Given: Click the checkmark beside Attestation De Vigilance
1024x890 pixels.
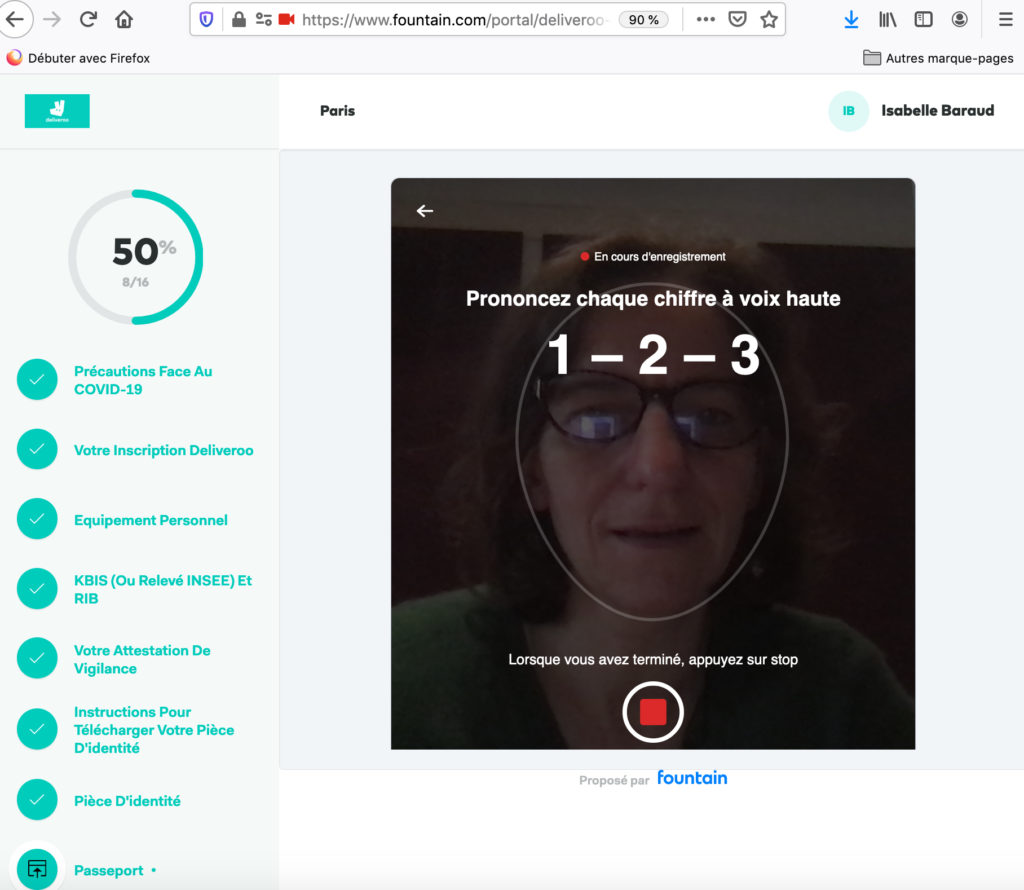Looking at the screenshot, I should [37, 658].
